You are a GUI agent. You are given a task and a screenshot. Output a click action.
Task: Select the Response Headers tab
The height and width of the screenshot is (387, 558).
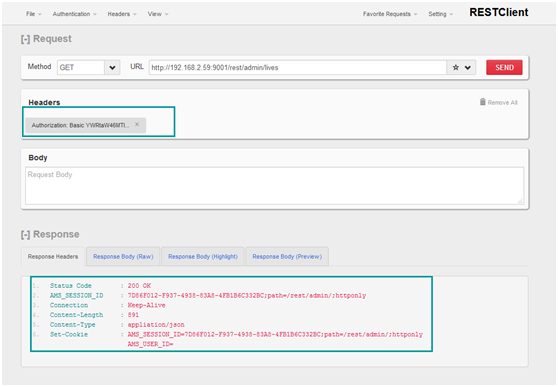pos(53,256)
